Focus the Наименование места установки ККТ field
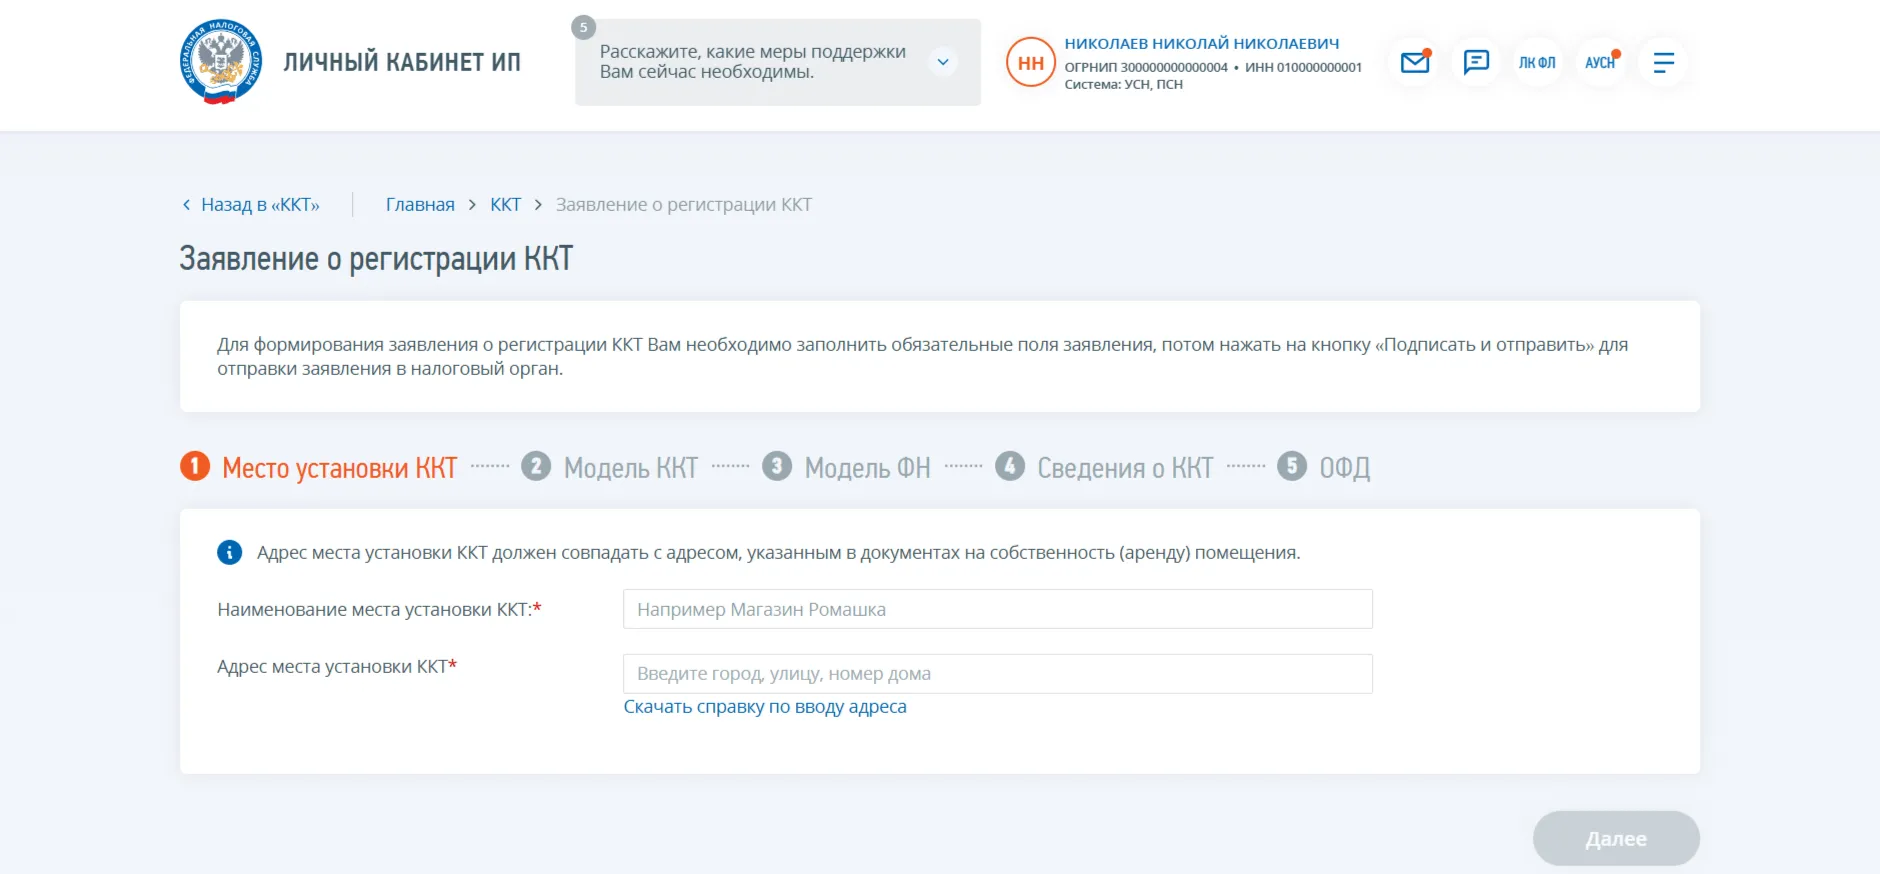The width and height of the screenshot is (1880, 874). click(997, 609)
